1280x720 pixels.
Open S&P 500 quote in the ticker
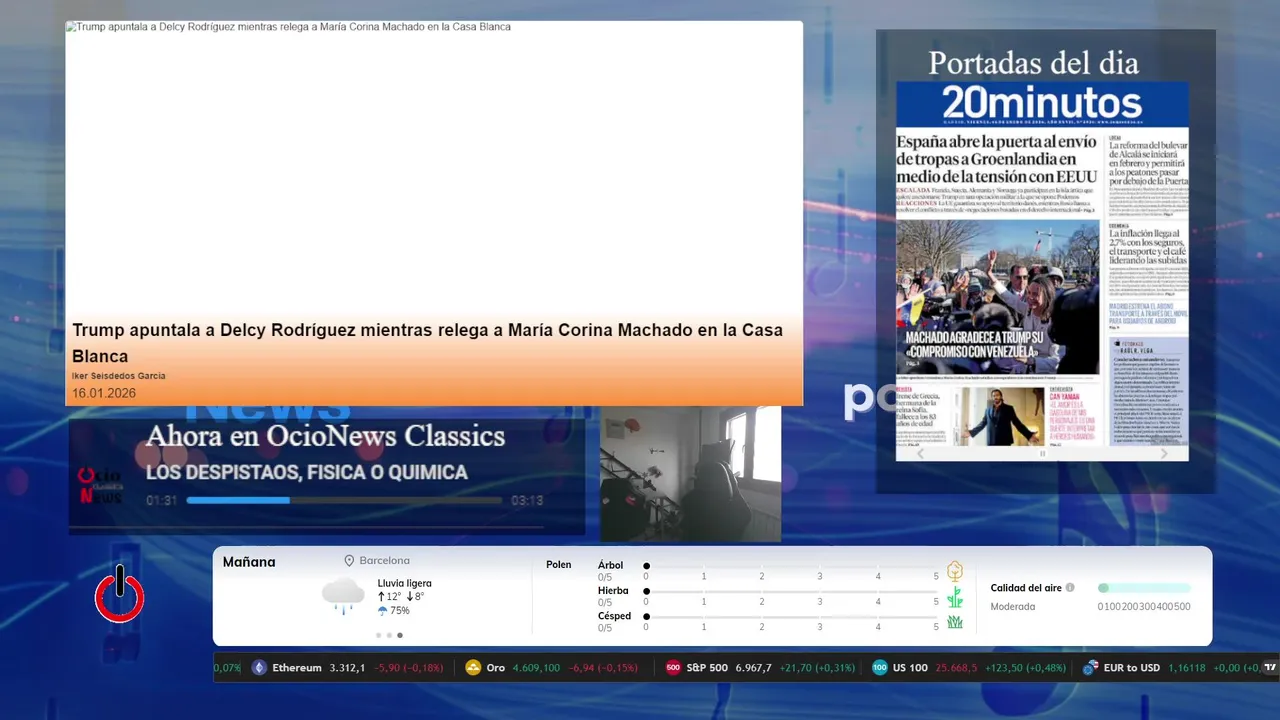pos(760,668)
